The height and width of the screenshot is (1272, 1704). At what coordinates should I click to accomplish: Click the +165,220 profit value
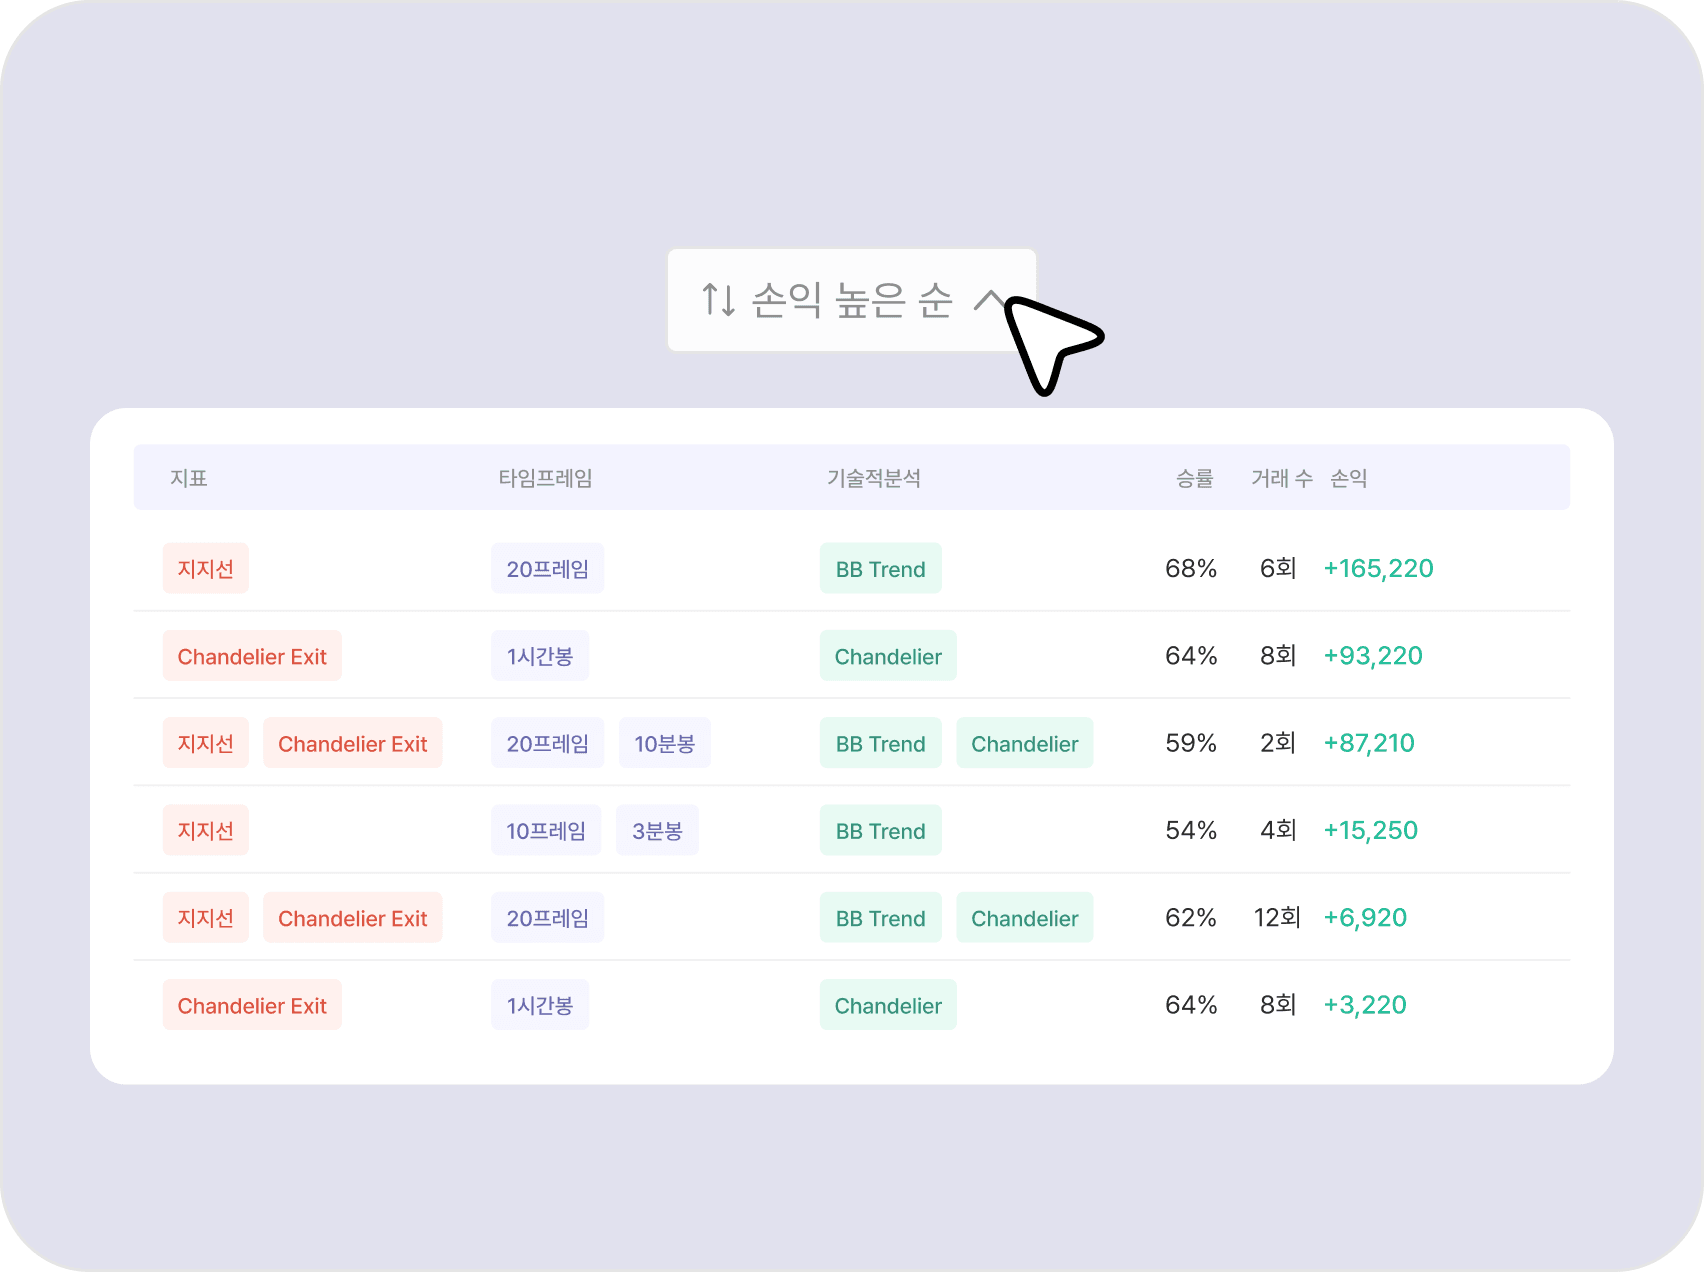pos(1378,568)
